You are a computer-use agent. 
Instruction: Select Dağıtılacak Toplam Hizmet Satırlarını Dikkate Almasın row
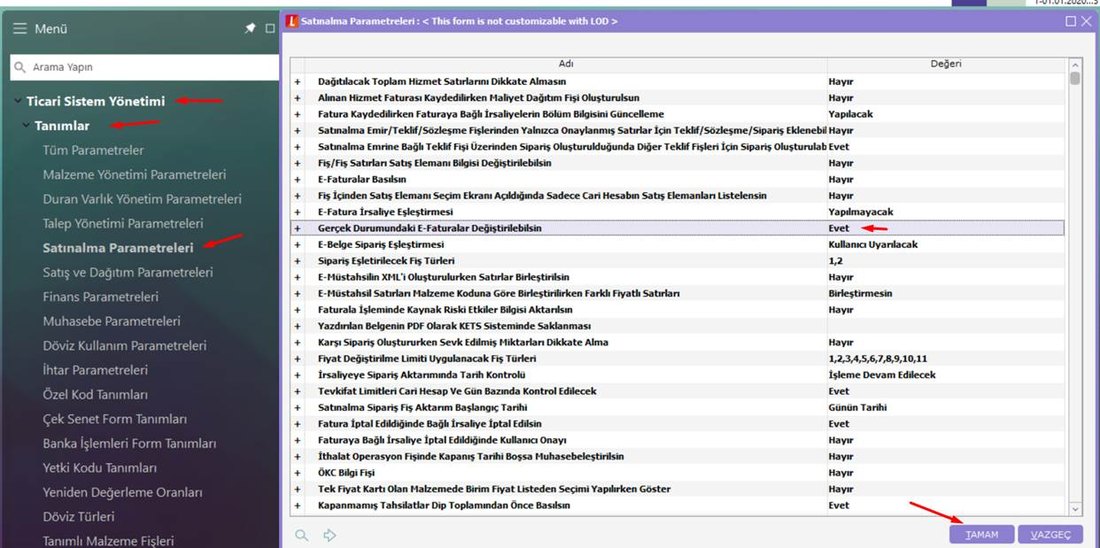pyautogui.click(x=678, y=82)
